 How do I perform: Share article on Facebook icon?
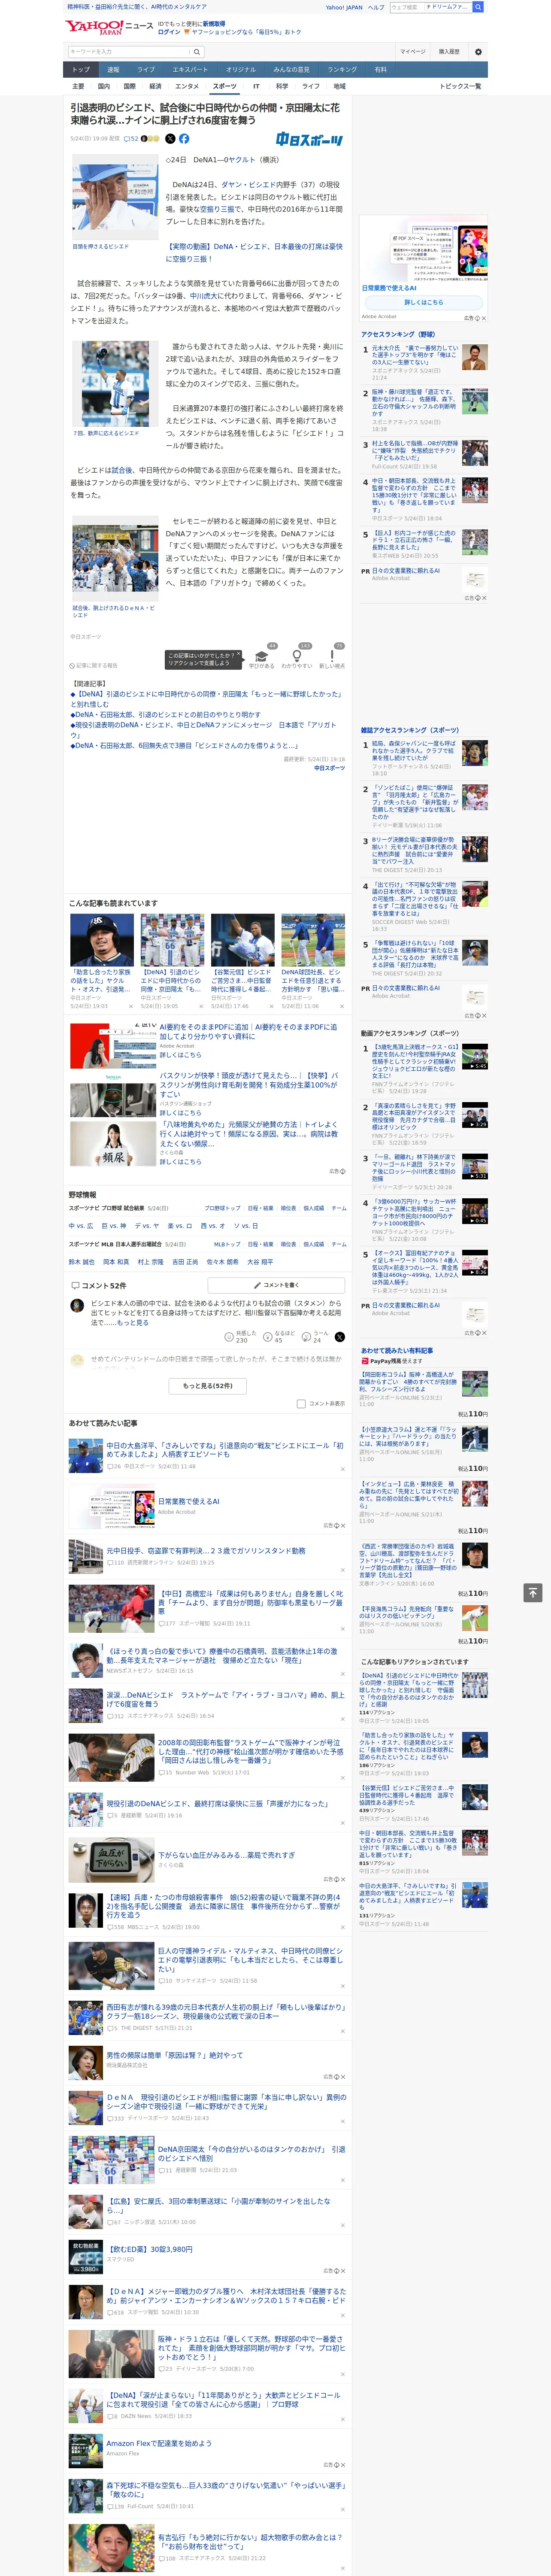coord(184,139)
